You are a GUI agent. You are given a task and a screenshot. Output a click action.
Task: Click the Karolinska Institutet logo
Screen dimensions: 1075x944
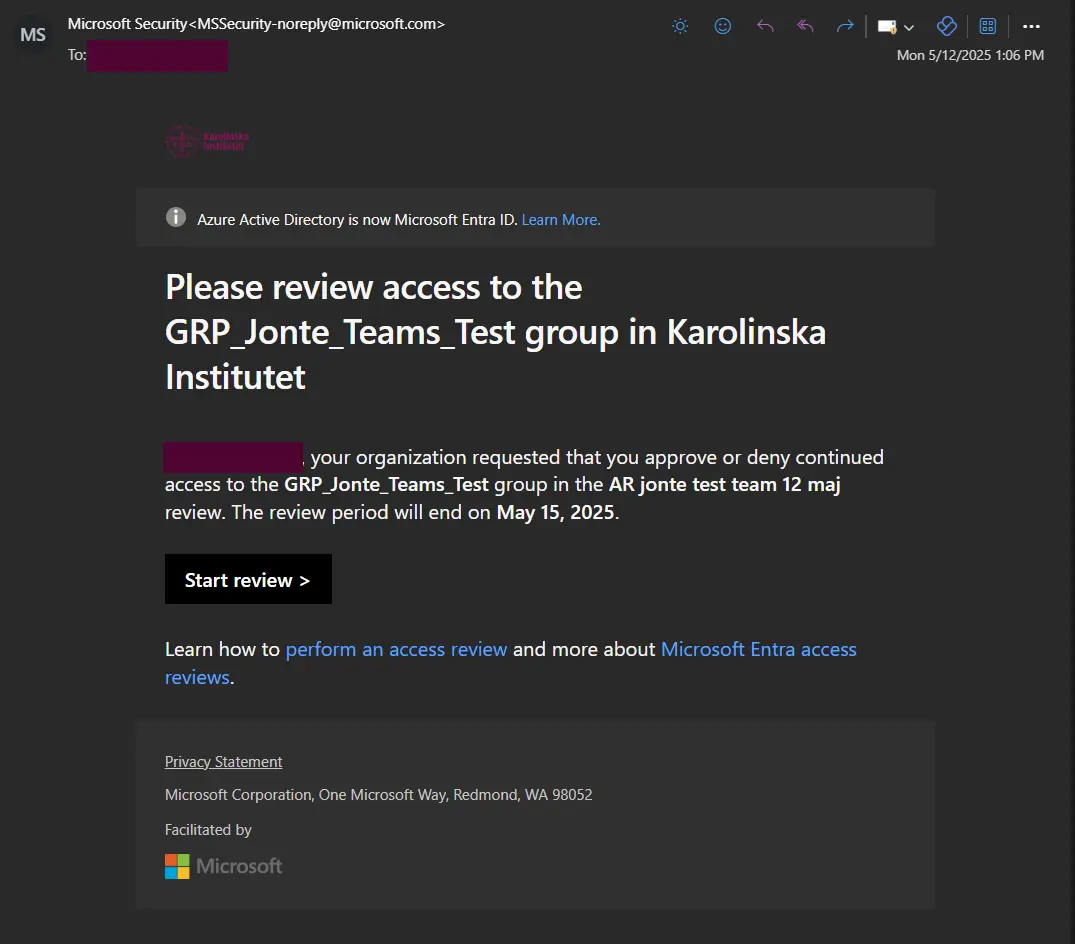pyautogui.click(x=207, y=142)
